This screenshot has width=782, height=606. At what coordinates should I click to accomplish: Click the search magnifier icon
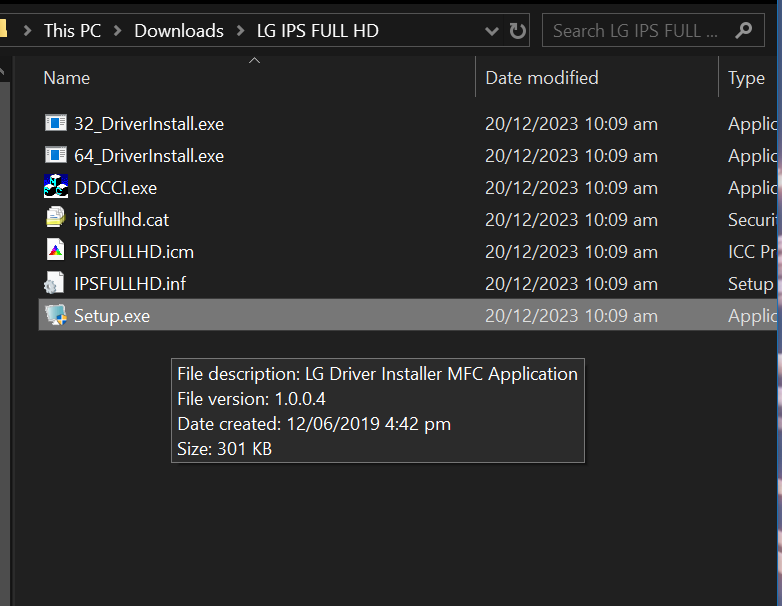tap(743, 31)
